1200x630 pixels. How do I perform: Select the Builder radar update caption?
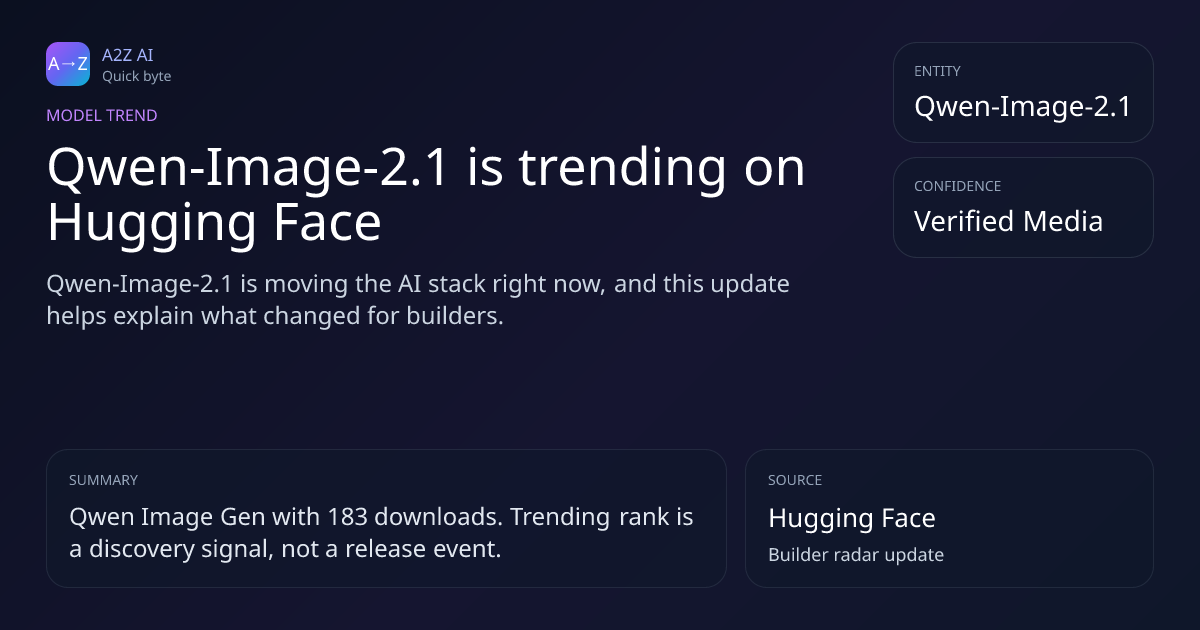pos(856,555)
